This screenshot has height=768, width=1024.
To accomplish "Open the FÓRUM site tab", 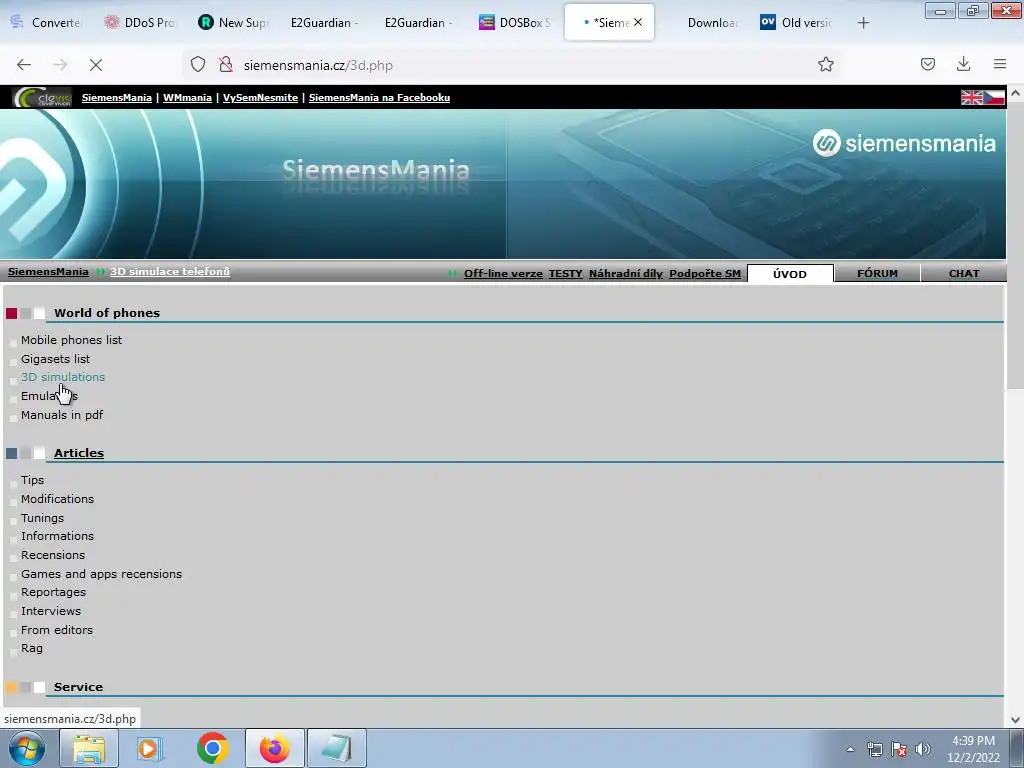I will pos(877,274).
